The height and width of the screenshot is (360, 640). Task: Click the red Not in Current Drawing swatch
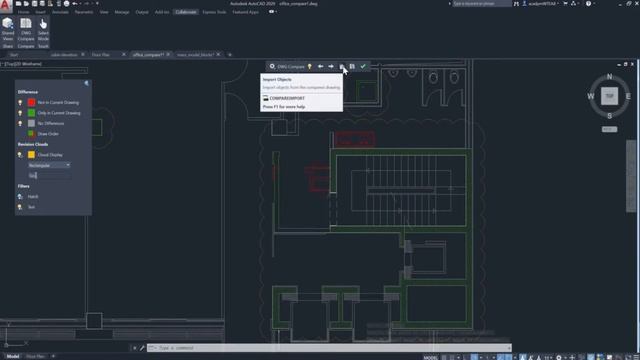[31, 102]
